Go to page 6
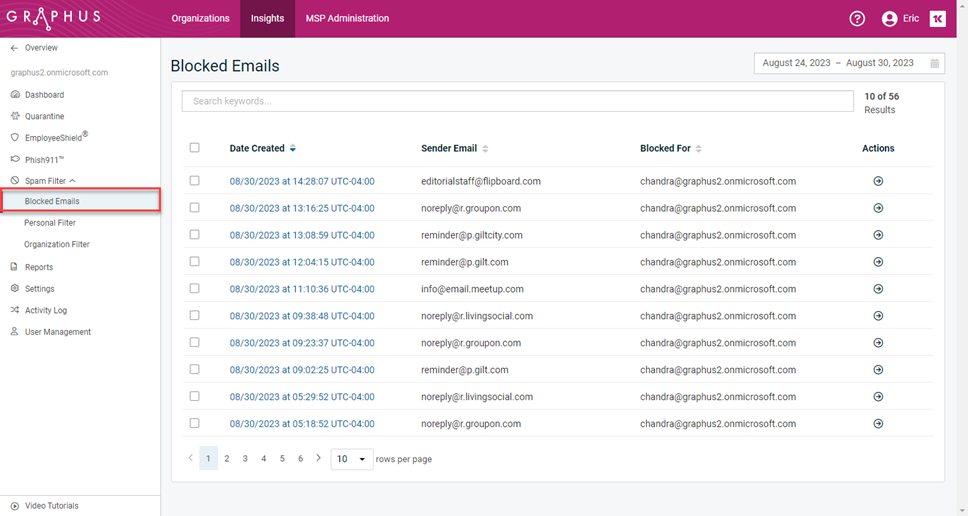 [x=301, y=459]
